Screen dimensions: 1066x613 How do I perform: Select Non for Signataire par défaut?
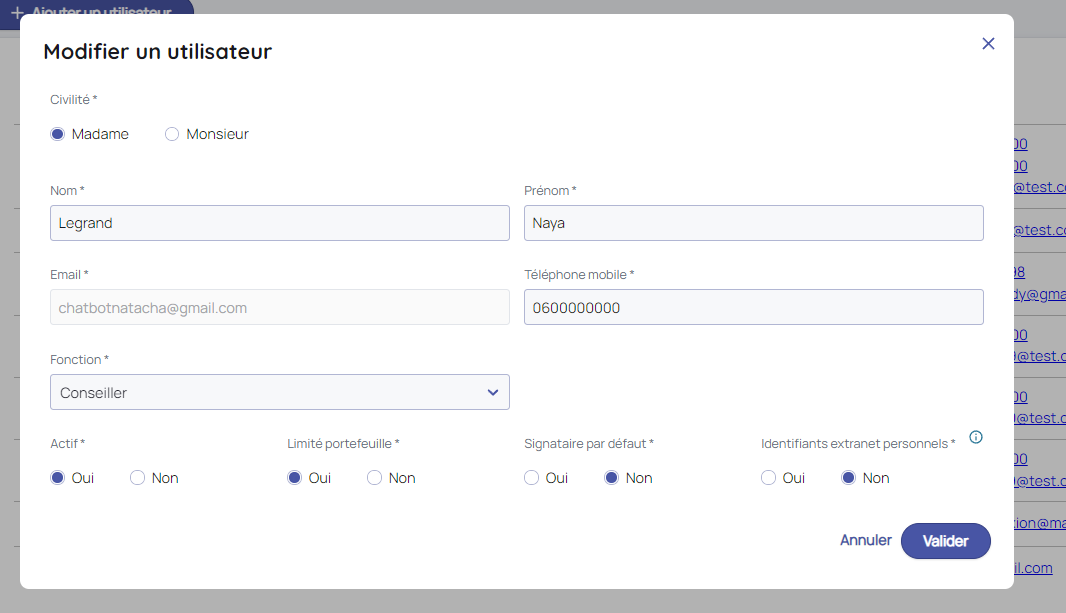pyautogui.click(x=612, y=478)
